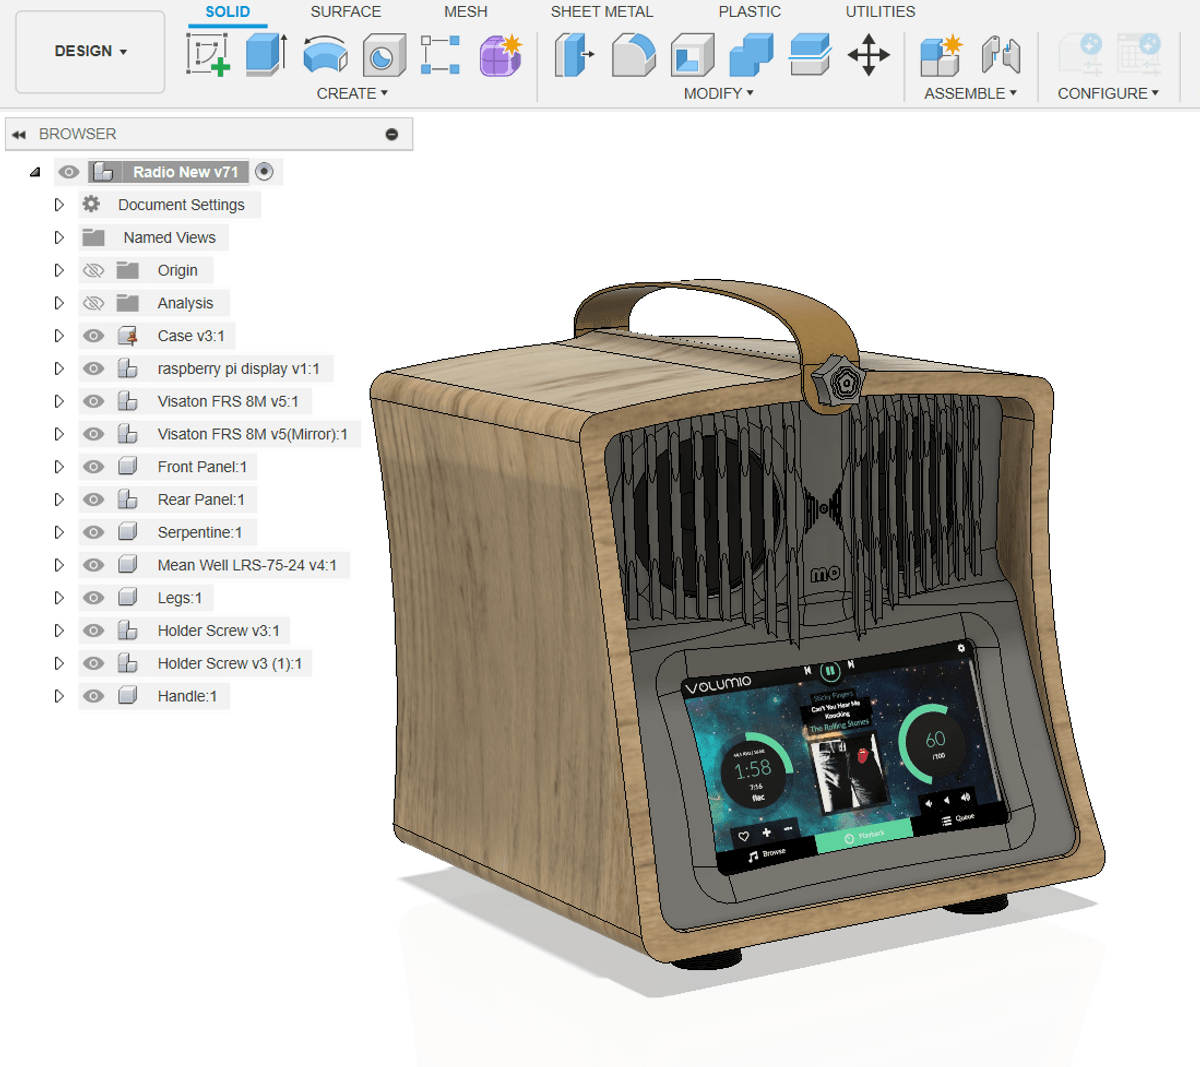Select the Revolve tool
Viewport: 1200px width, 1067px height.
(x=325, y=54)
